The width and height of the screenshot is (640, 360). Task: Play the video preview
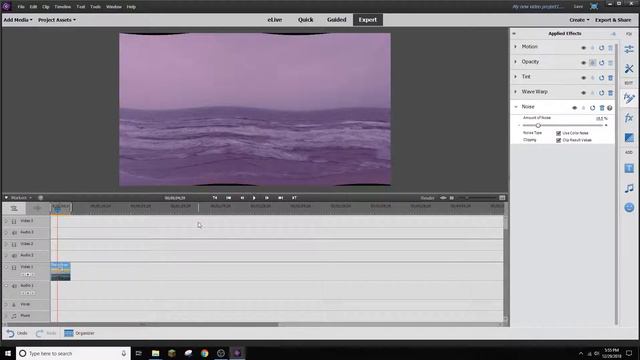(254, 198)
